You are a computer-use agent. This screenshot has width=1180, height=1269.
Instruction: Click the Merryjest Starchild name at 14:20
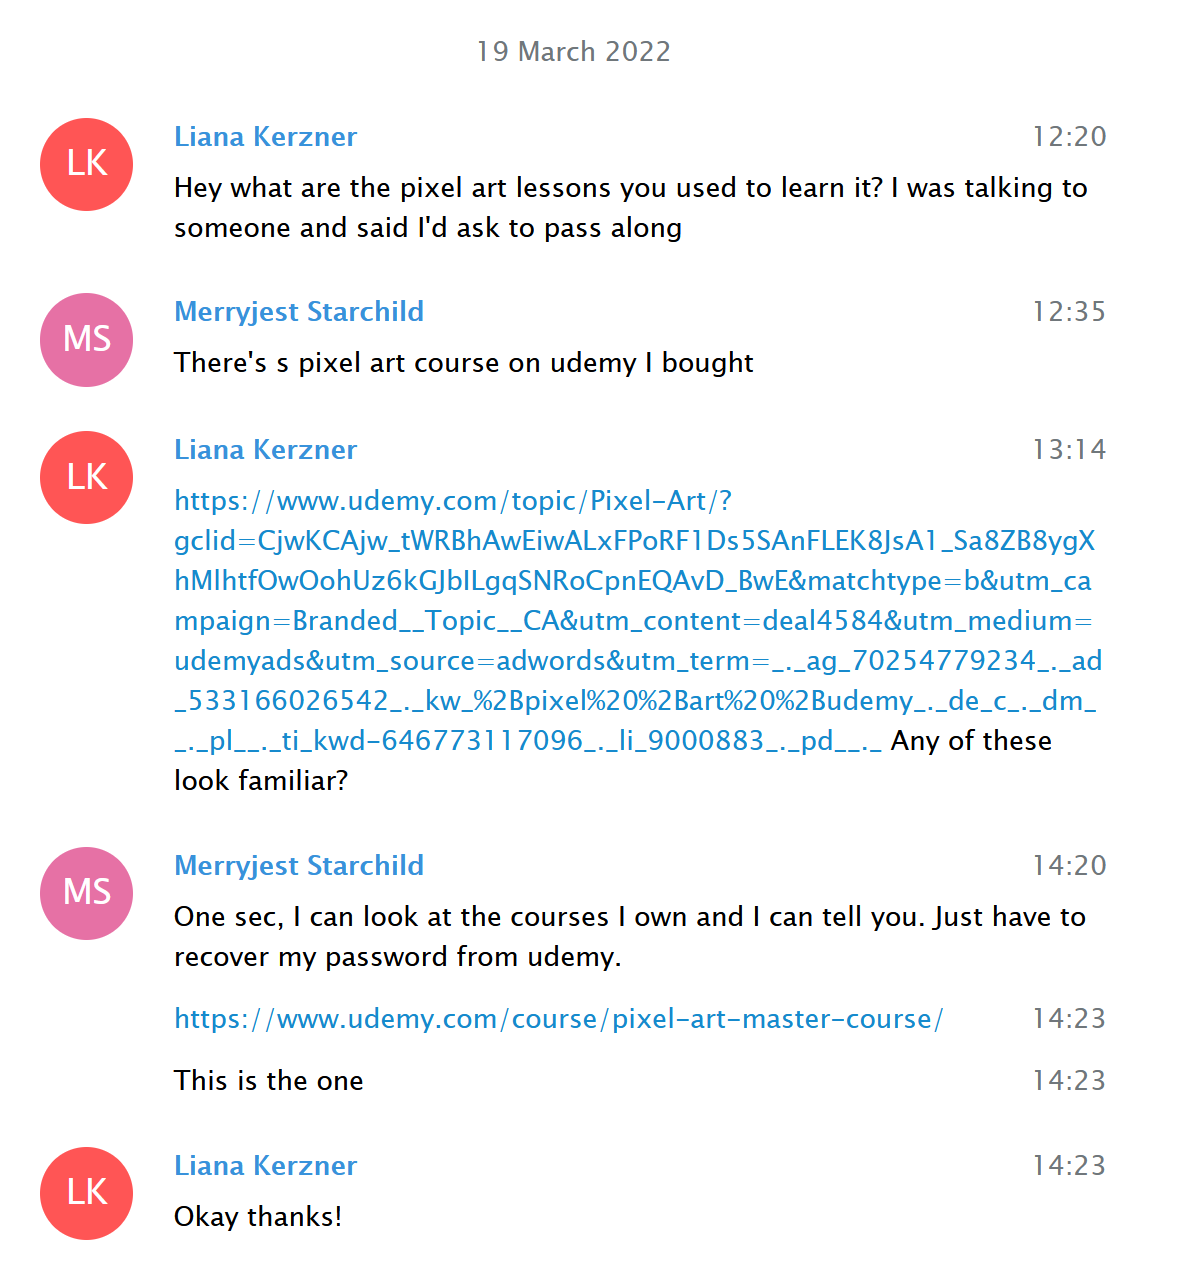click(299, 866)
